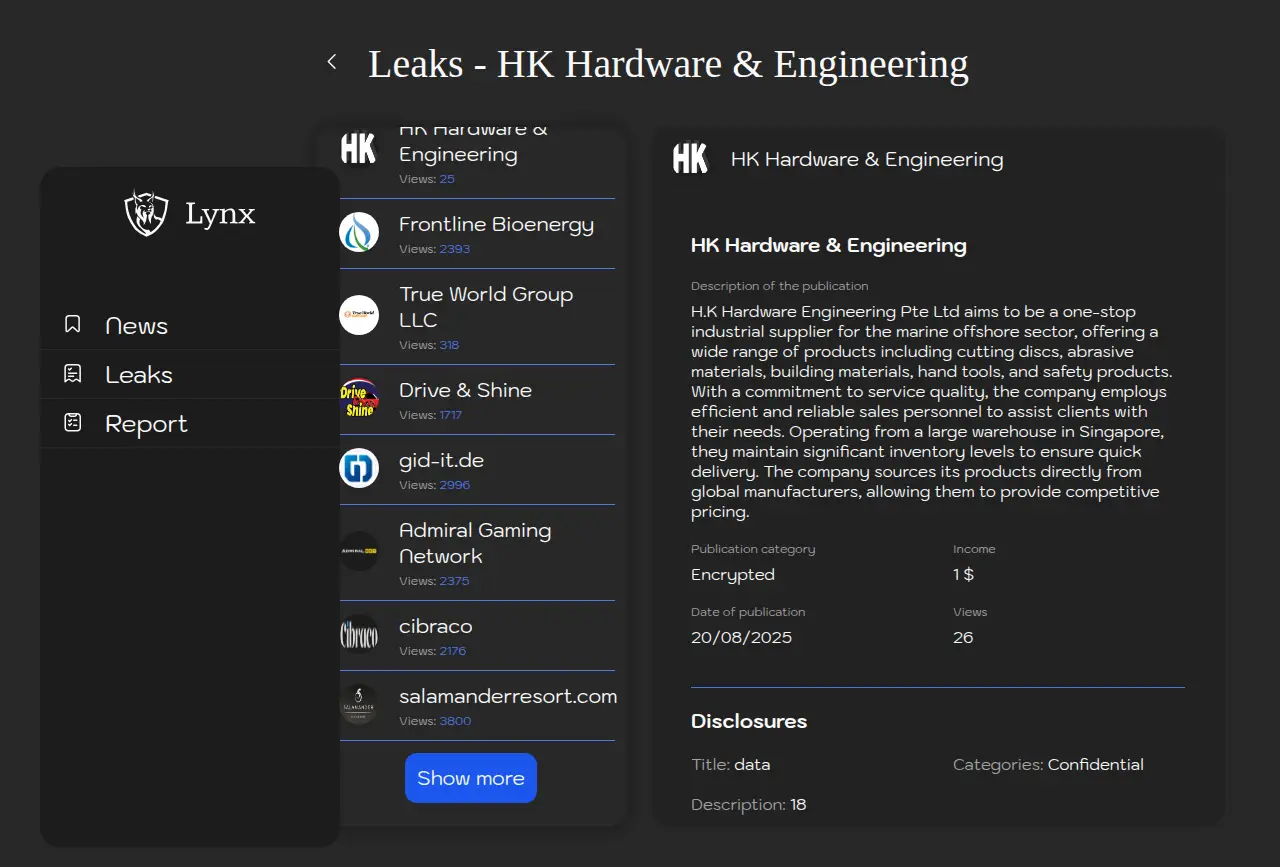Click the Admiral Gaming Network logo
Viewport: 1280px width, 867px height.
[359, 551]
